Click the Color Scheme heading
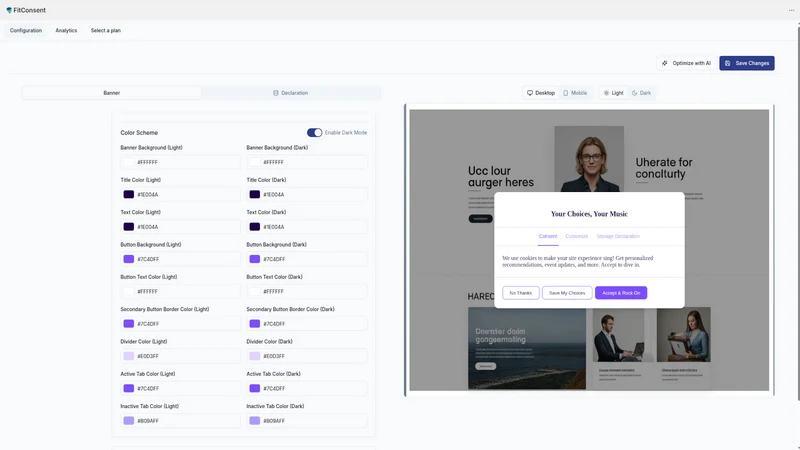 click(139, 133)
